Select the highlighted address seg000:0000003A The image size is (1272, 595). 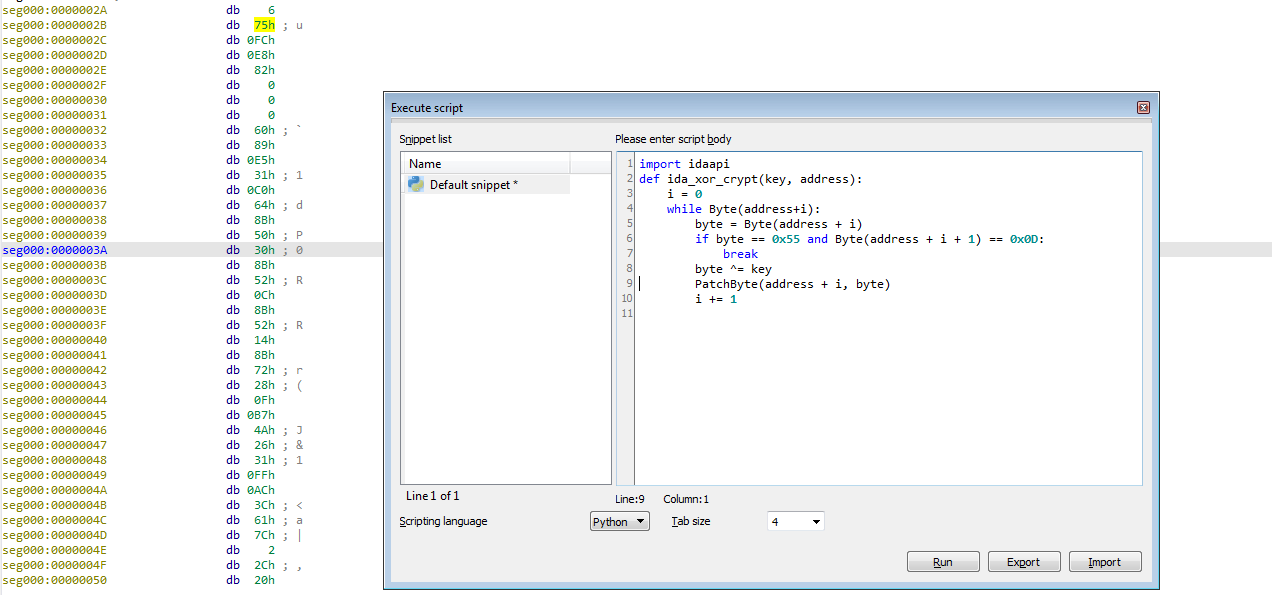click(x=54, y=250)
